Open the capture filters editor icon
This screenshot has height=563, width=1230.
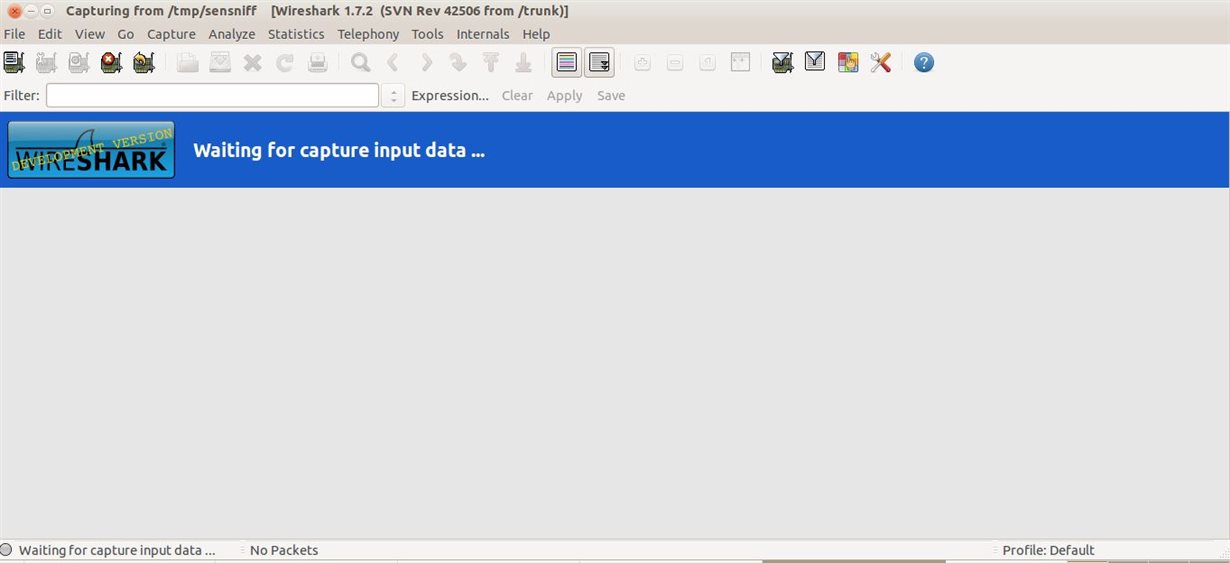[x=783, y=63]
